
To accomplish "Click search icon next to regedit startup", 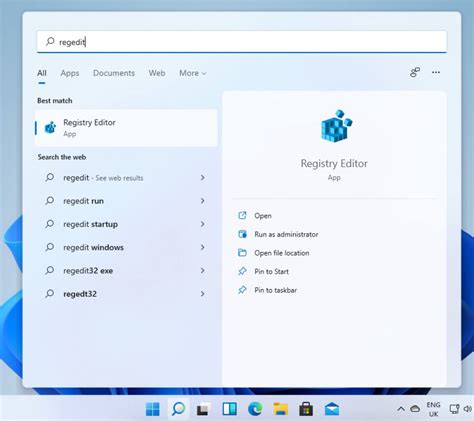I will point(50,224).
